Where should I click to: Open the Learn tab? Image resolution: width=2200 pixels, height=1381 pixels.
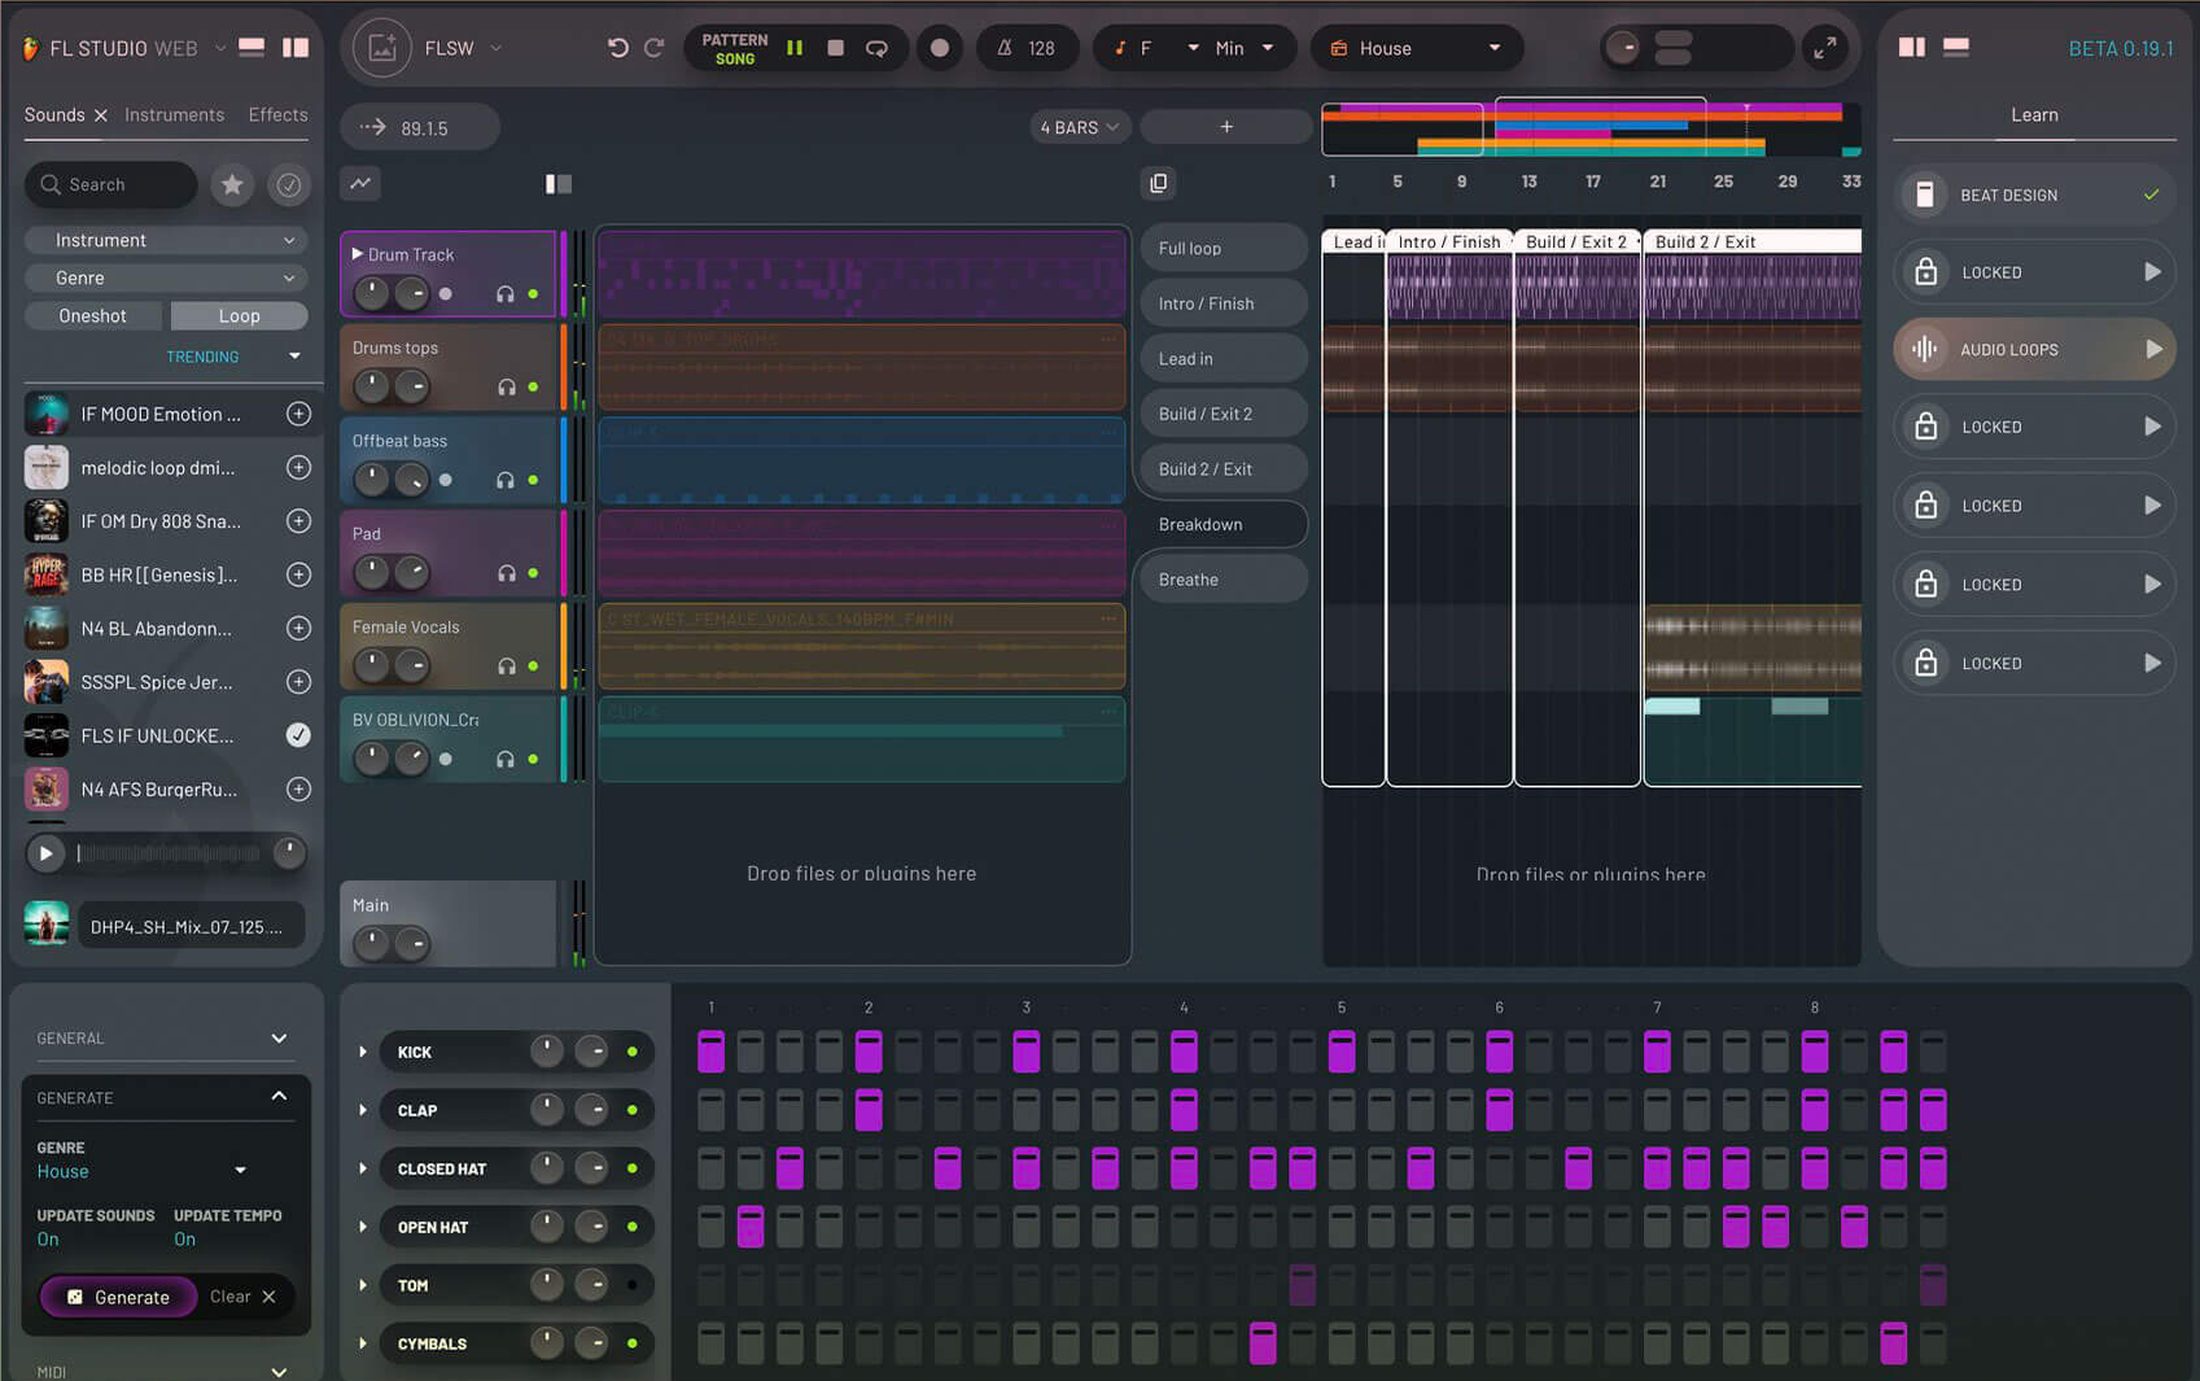[2034, 115]
